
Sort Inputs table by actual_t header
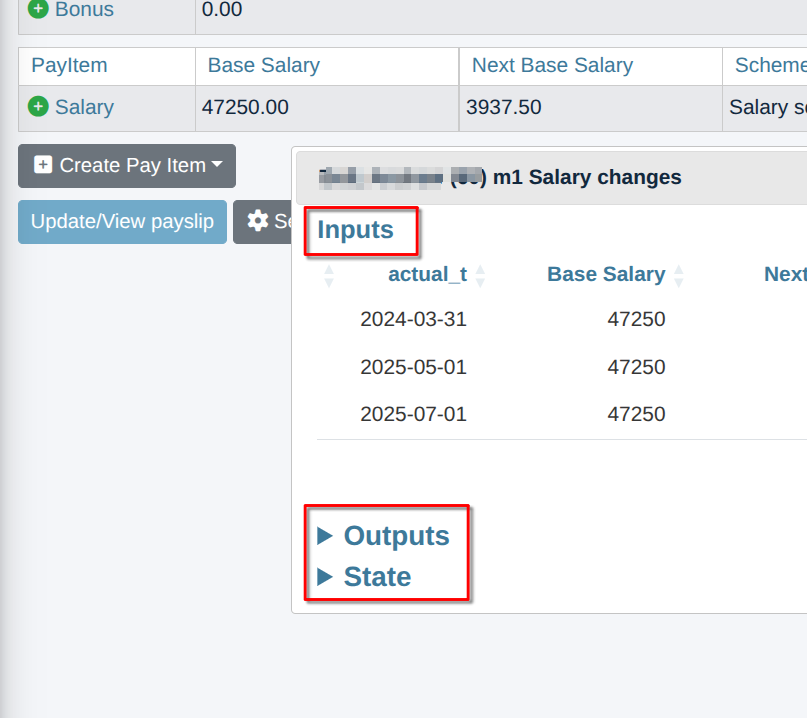coord(427,274)
